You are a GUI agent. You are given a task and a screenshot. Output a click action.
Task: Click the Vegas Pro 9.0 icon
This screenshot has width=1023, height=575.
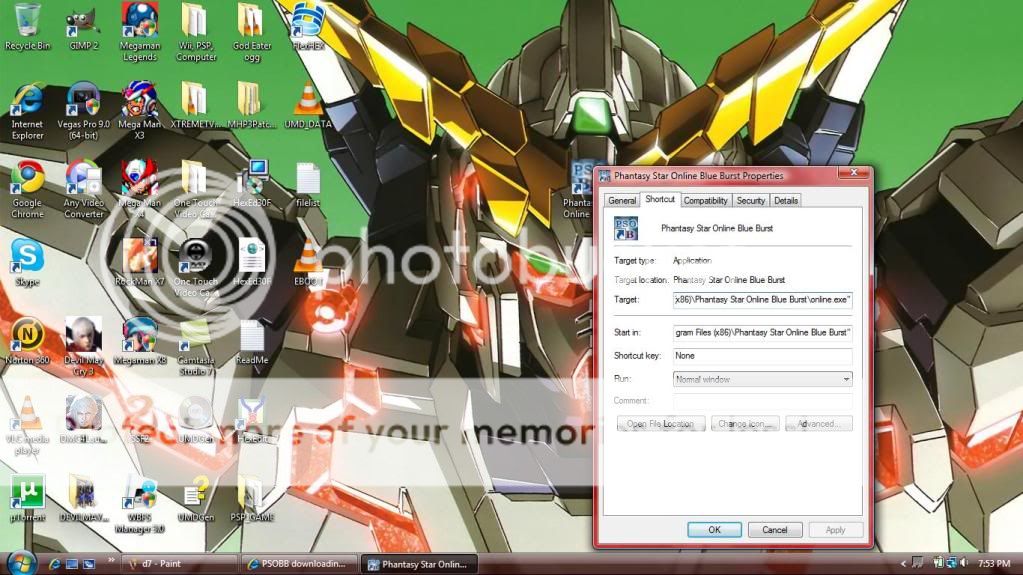click(x=83, y=100)
